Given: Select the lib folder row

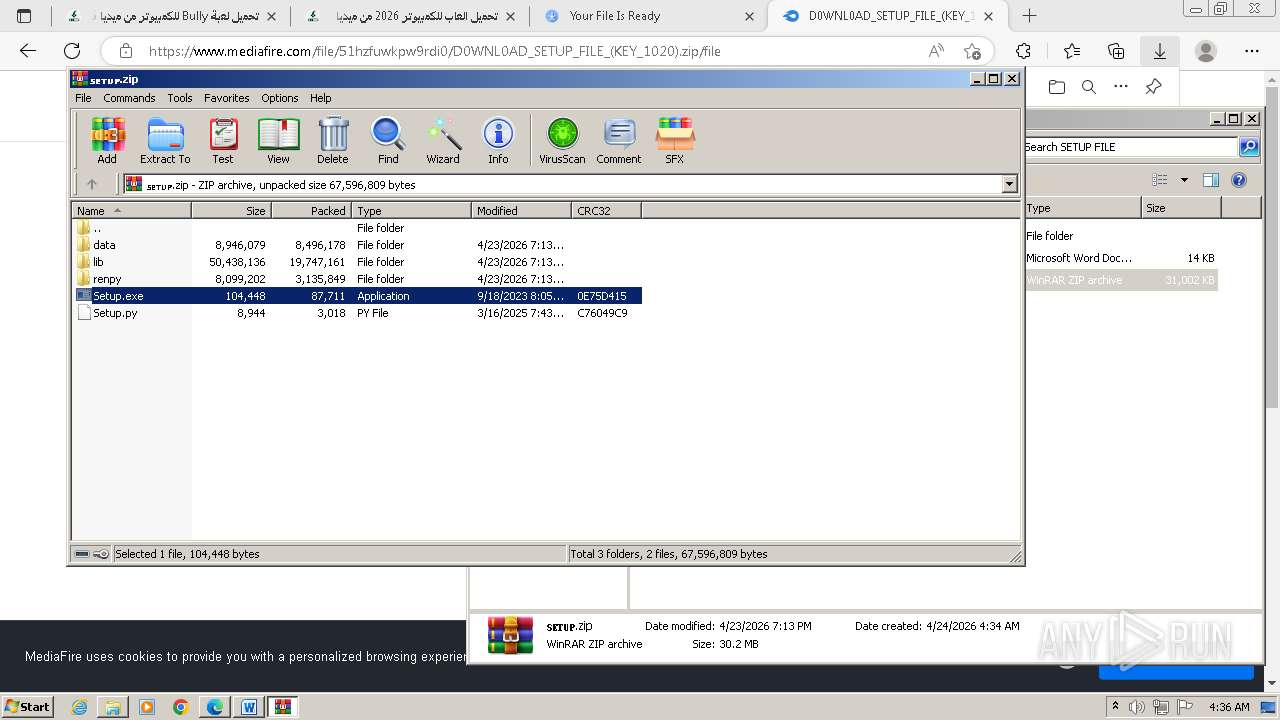Looking at the screenshot, I should point(357,262).
